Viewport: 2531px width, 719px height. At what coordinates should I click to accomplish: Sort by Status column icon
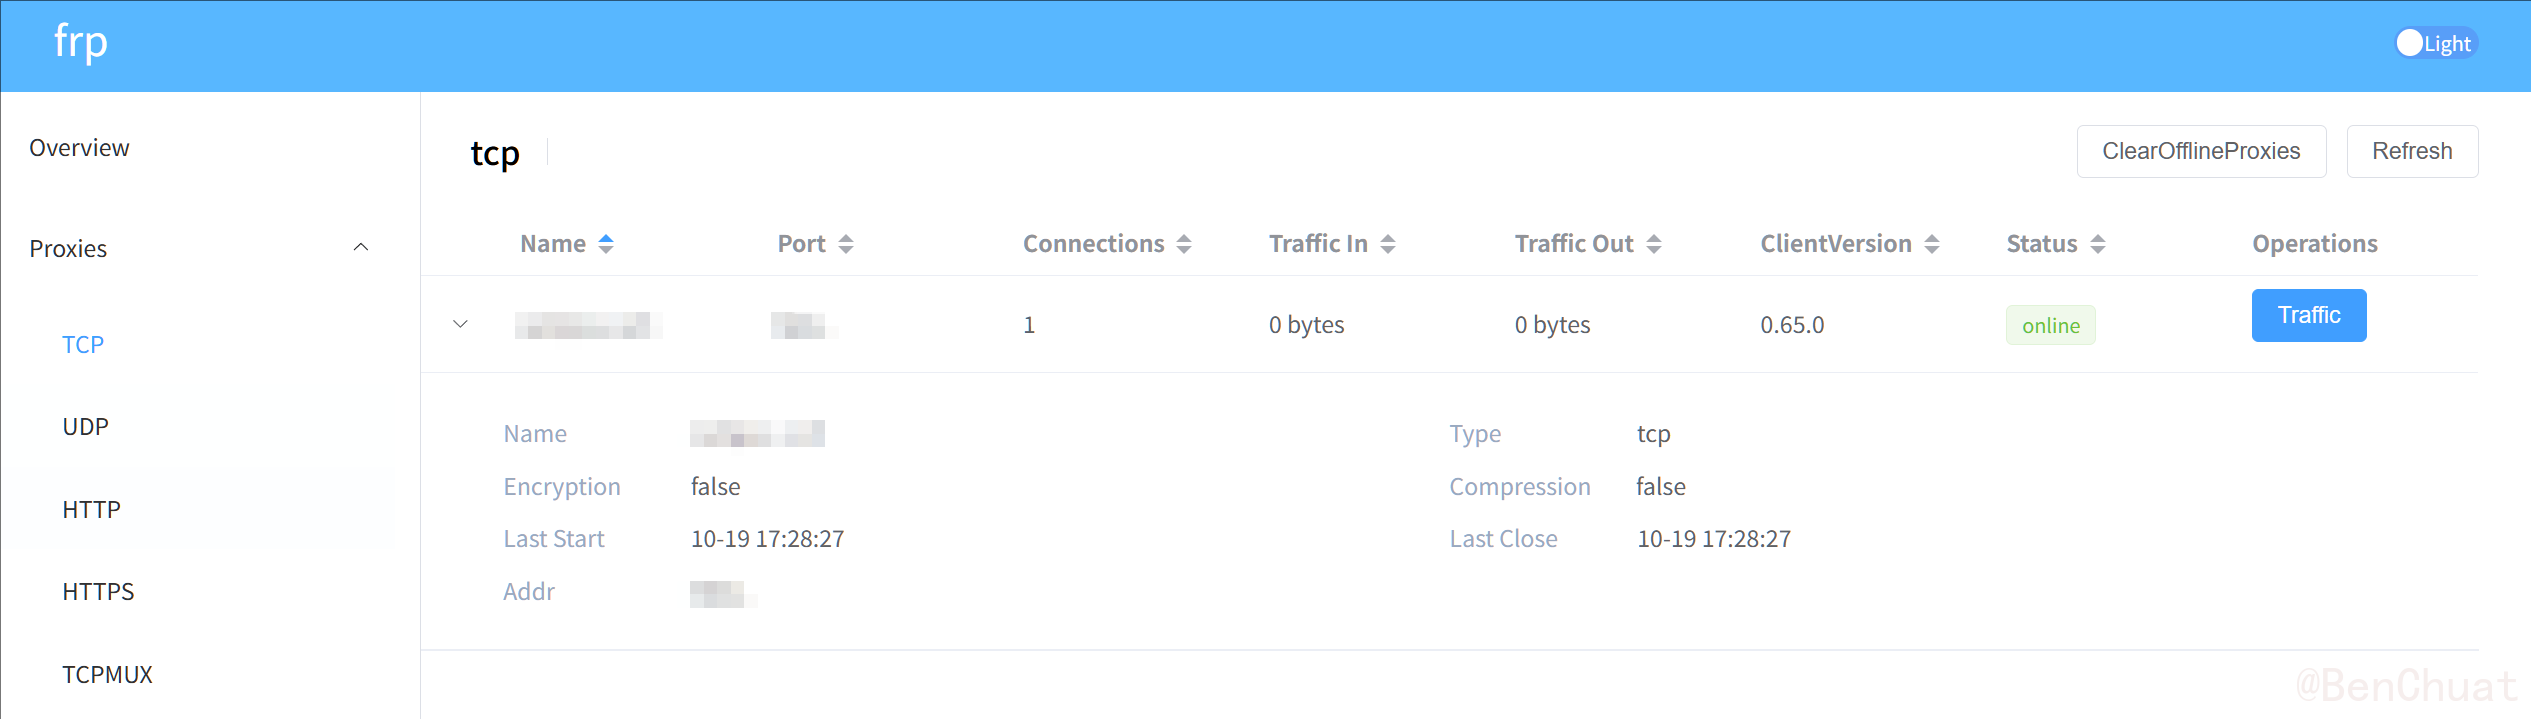[x=2098, y=244]
